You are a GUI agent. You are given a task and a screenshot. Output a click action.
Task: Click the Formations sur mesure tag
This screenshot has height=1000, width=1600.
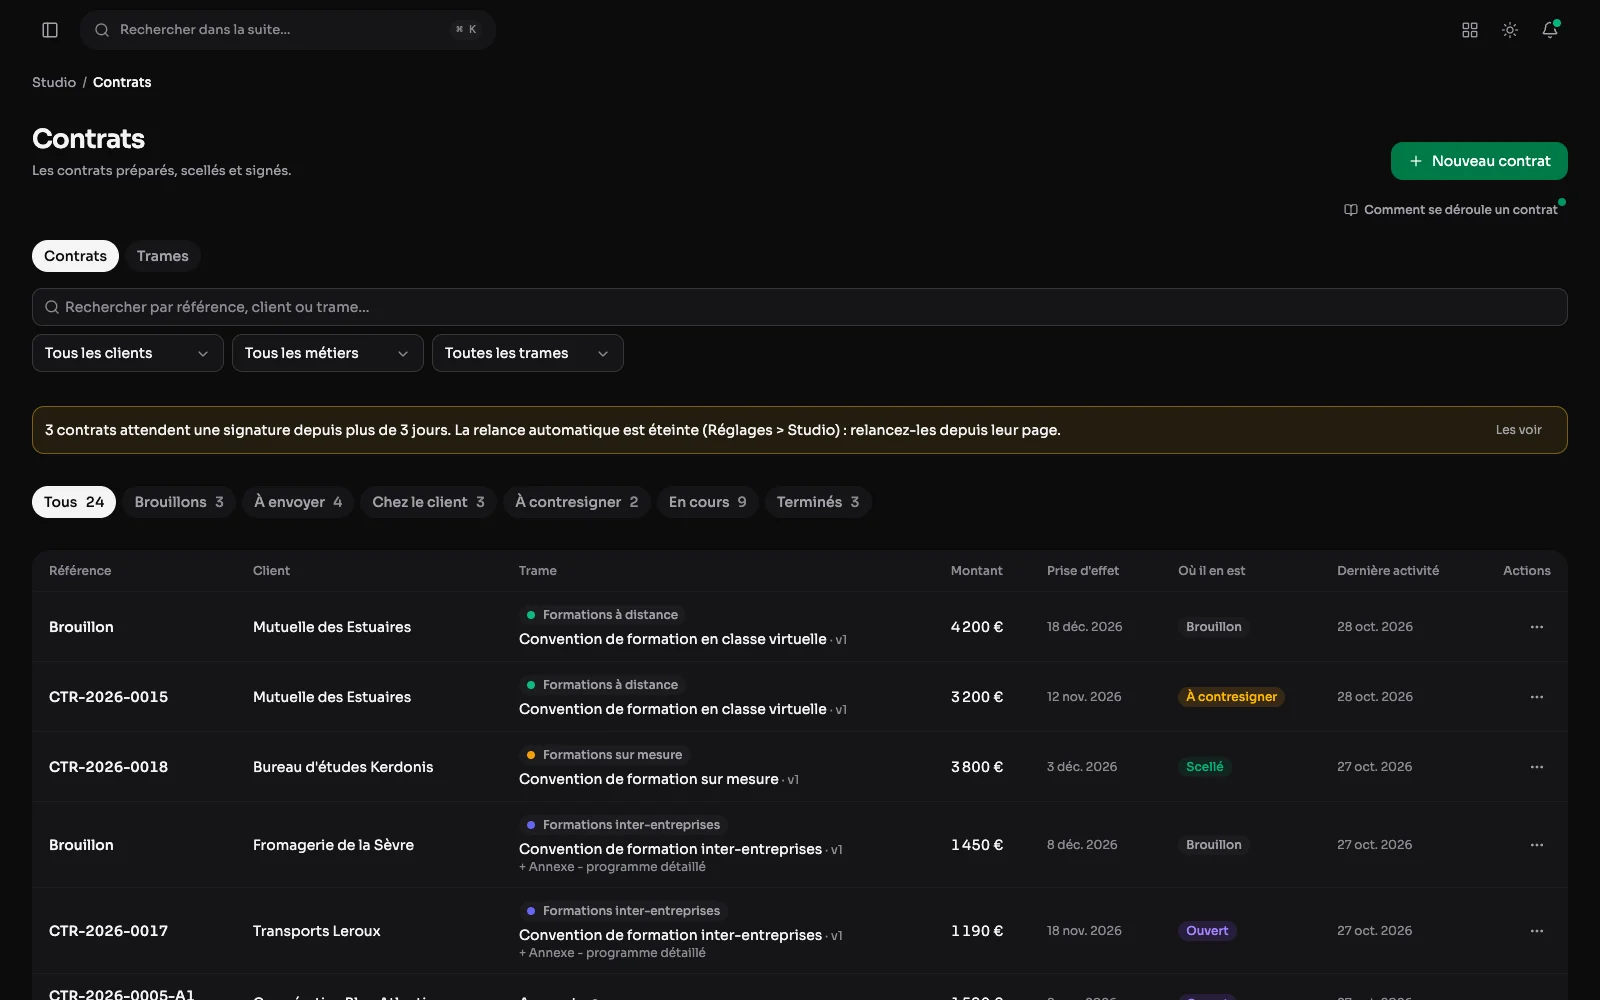[x=605, y=755]
